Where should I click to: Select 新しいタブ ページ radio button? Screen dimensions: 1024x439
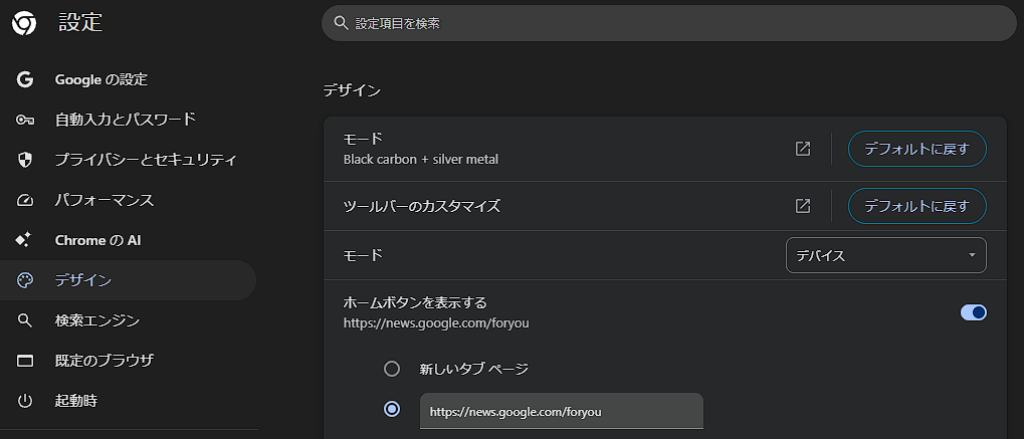point(392,369)
